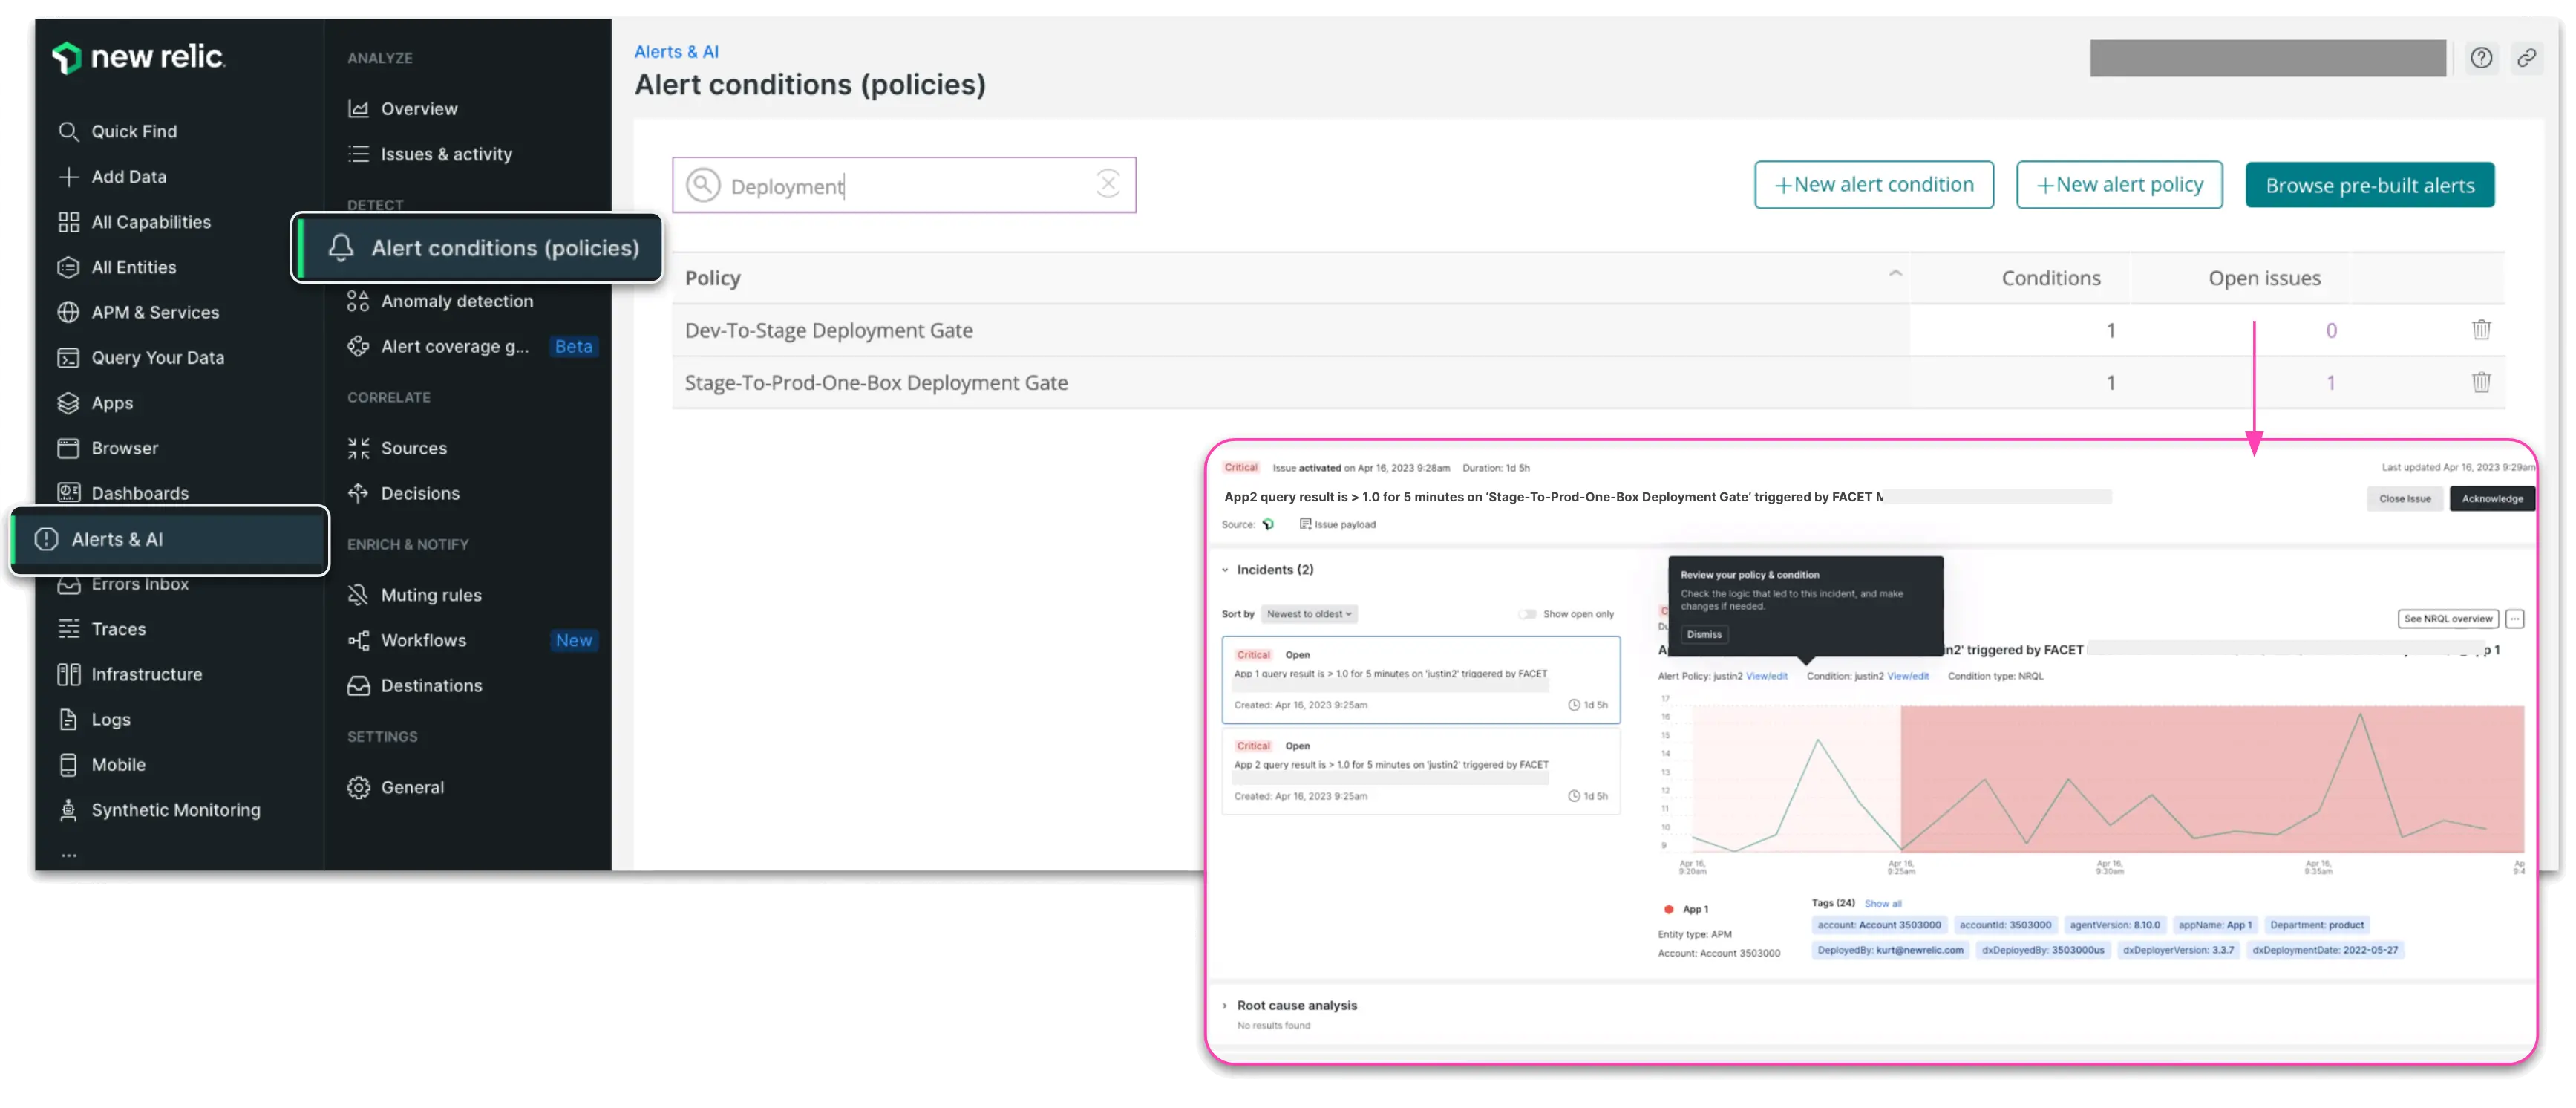Open Quick Find search in the sidebar
This screenshot has width=2576, height=1108.
[134, 131]
